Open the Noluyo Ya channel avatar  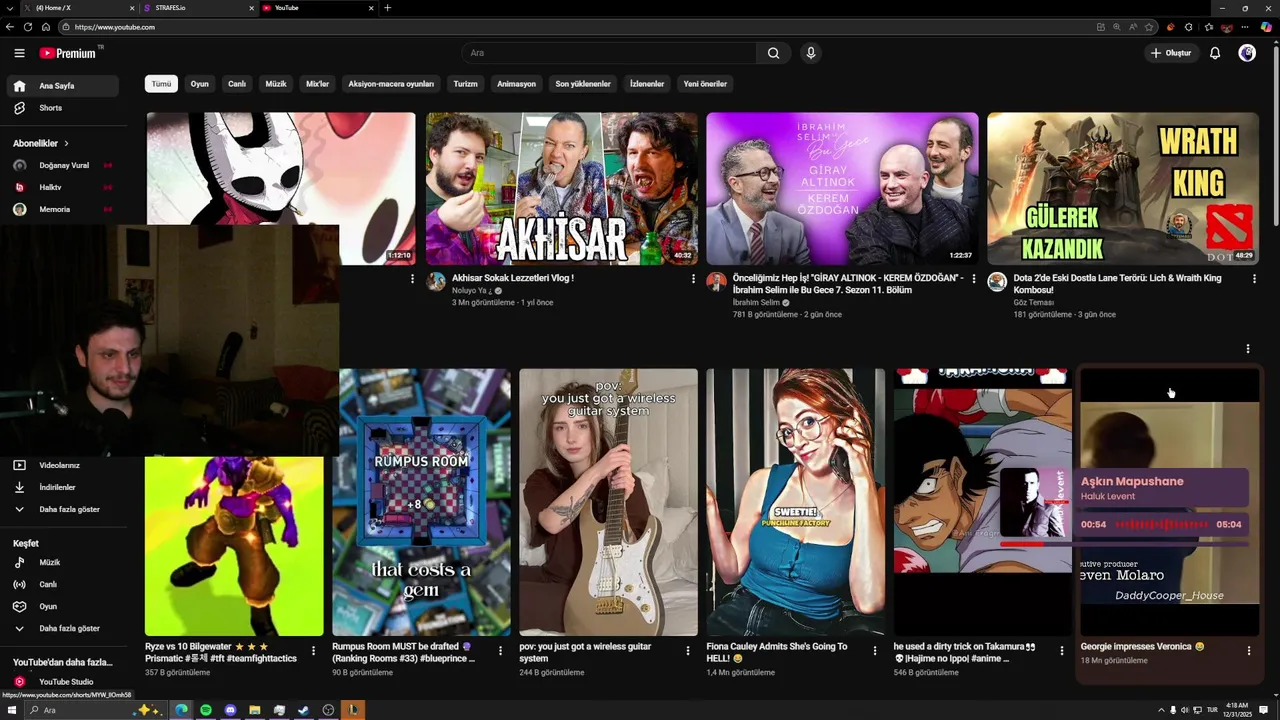pyautogui.click(x=436, y=282)
